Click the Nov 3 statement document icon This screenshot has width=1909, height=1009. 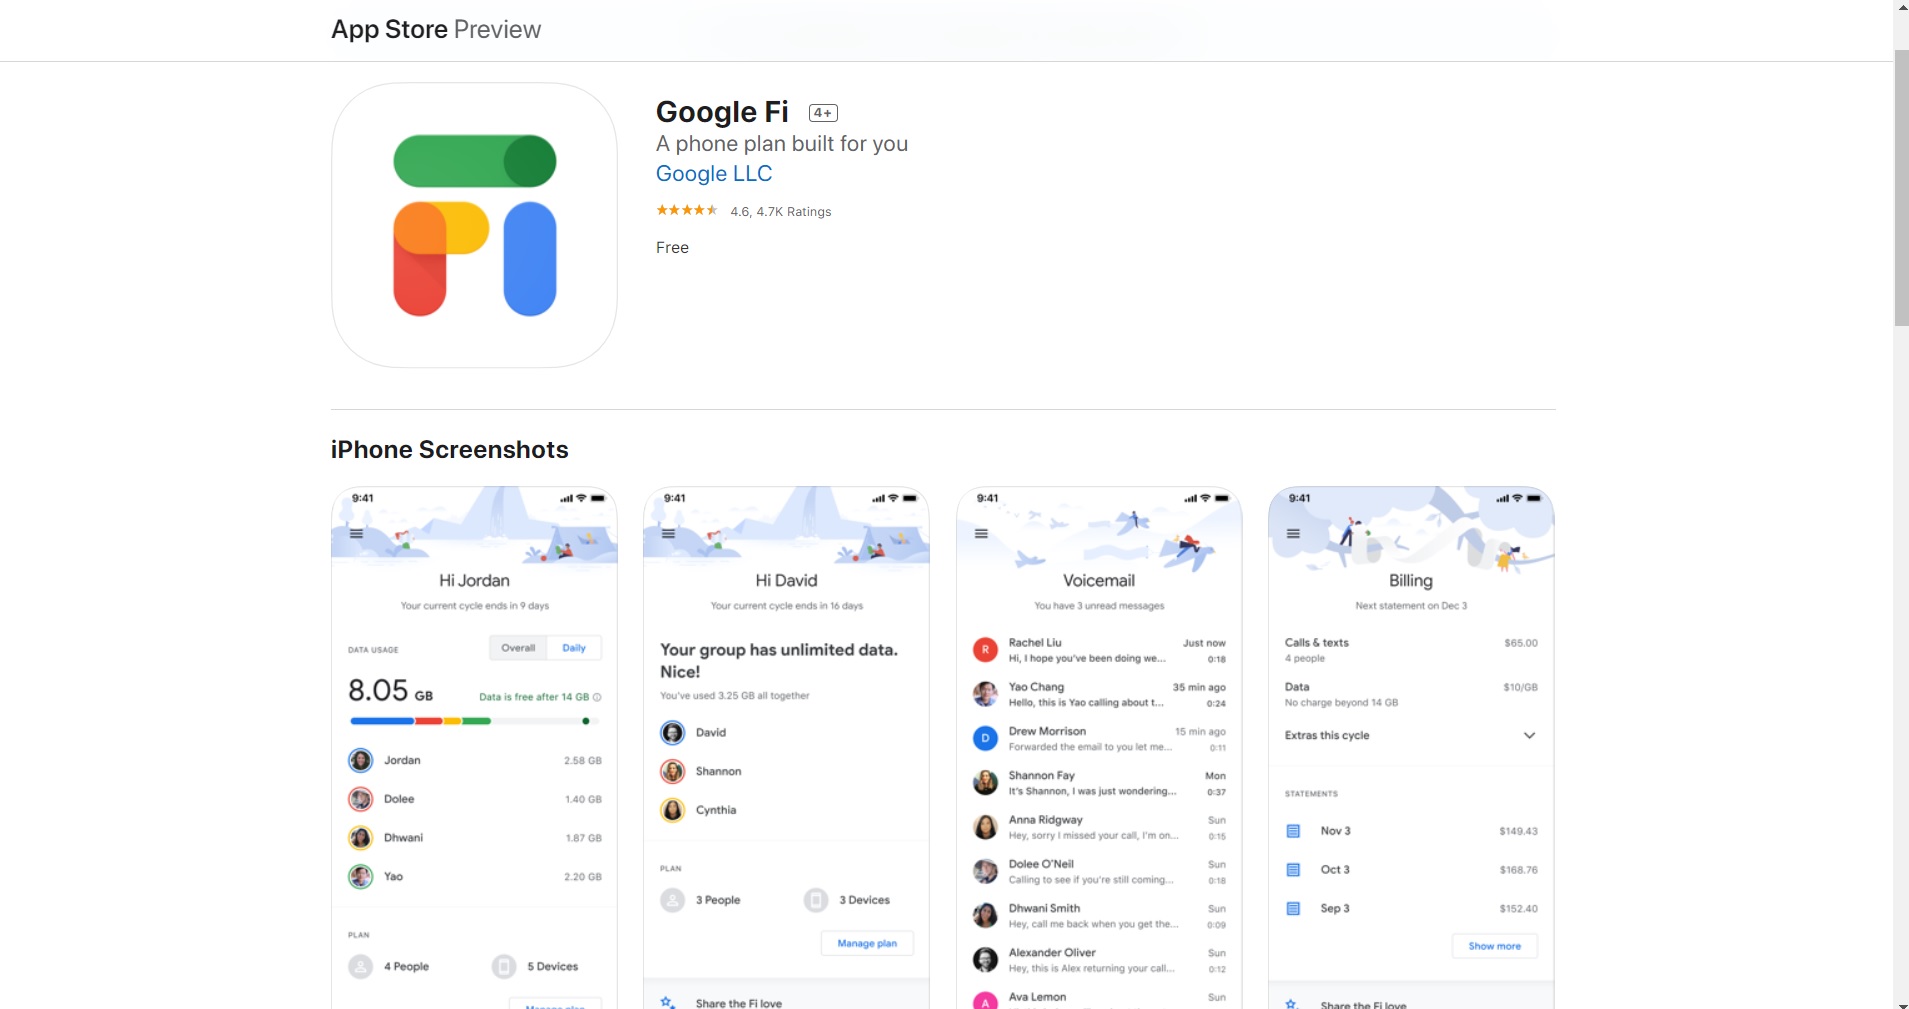coord(1293,831)
